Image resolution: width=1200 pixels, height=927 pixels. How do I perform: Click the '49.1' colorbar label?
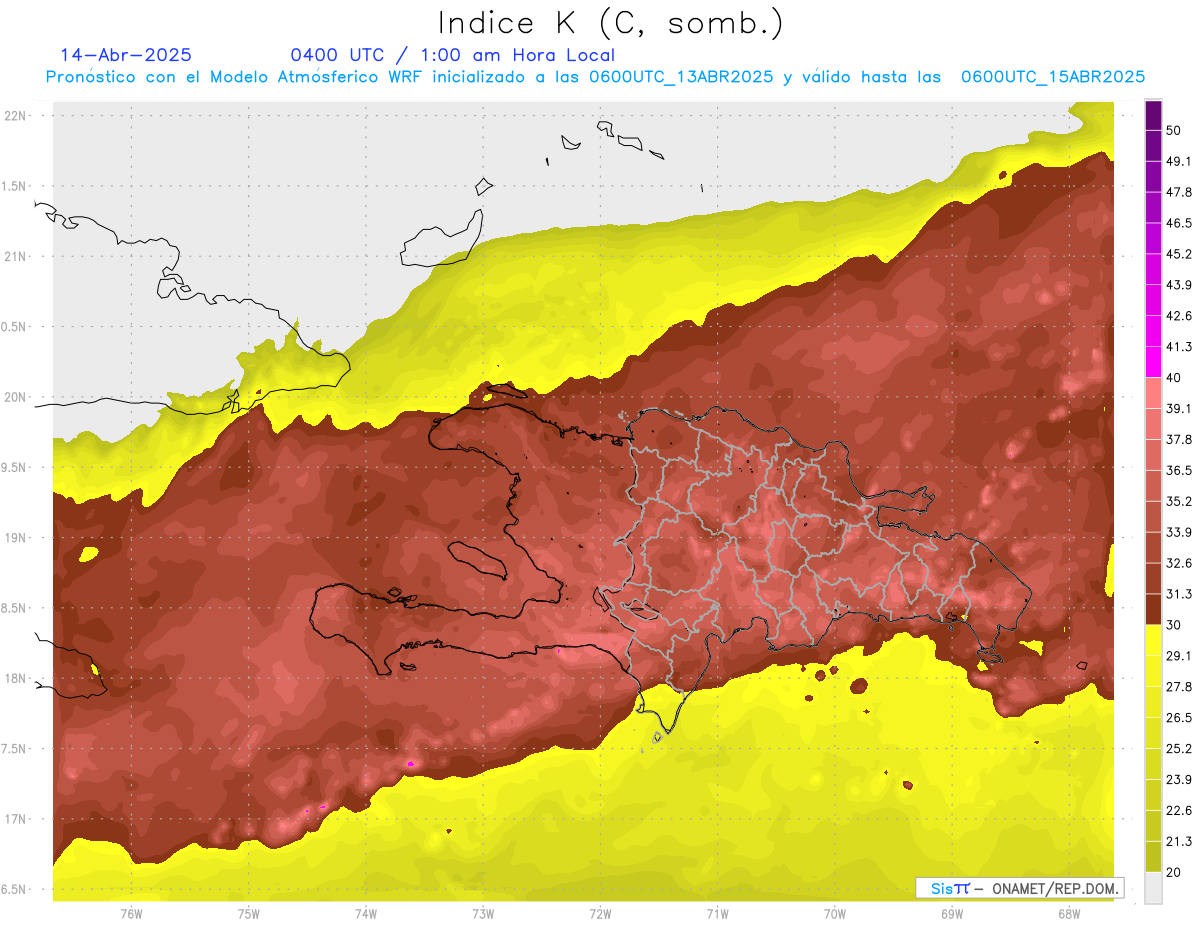(x=1179, y=162)
